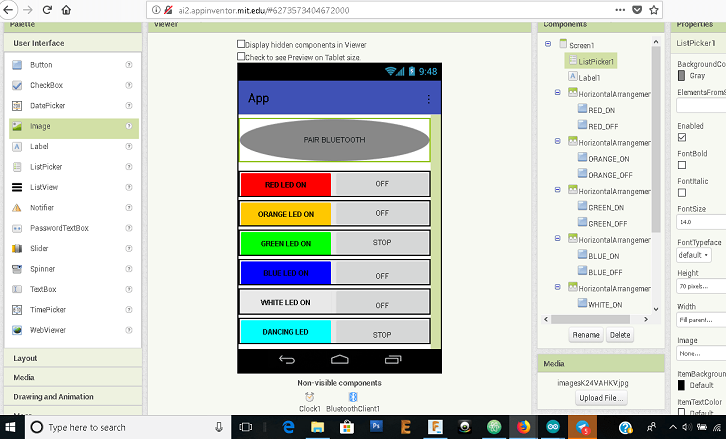The image size is (726, 439).
Task: Select the CheckBox palette component
Action: (46, 85)
